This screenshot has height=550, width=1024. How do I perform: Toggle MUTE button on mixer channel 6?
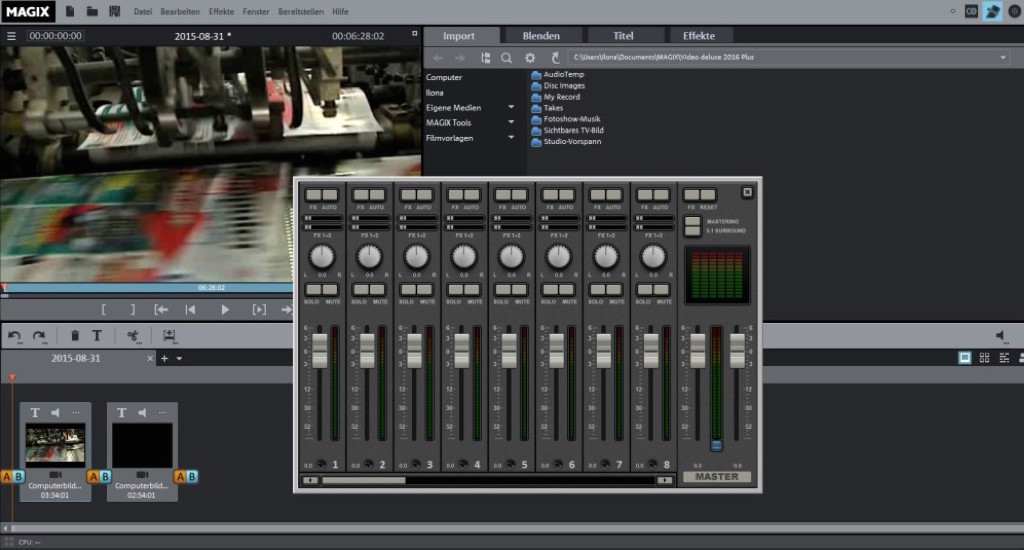567,289
